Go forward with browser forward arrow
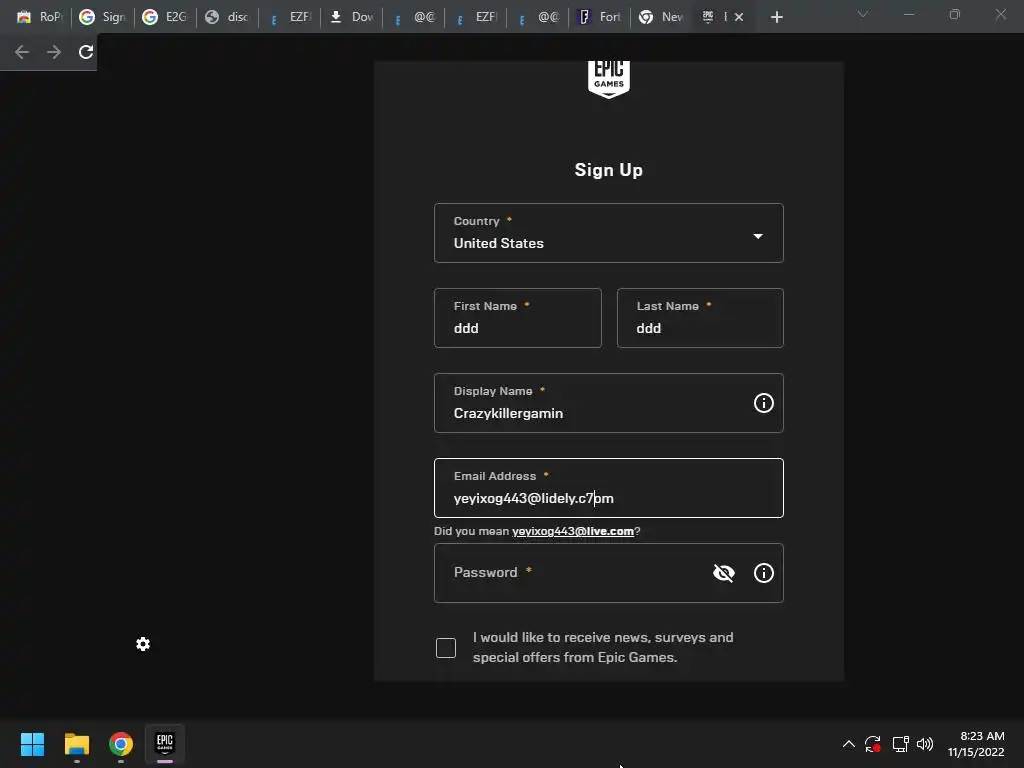 tap(54, 52)
